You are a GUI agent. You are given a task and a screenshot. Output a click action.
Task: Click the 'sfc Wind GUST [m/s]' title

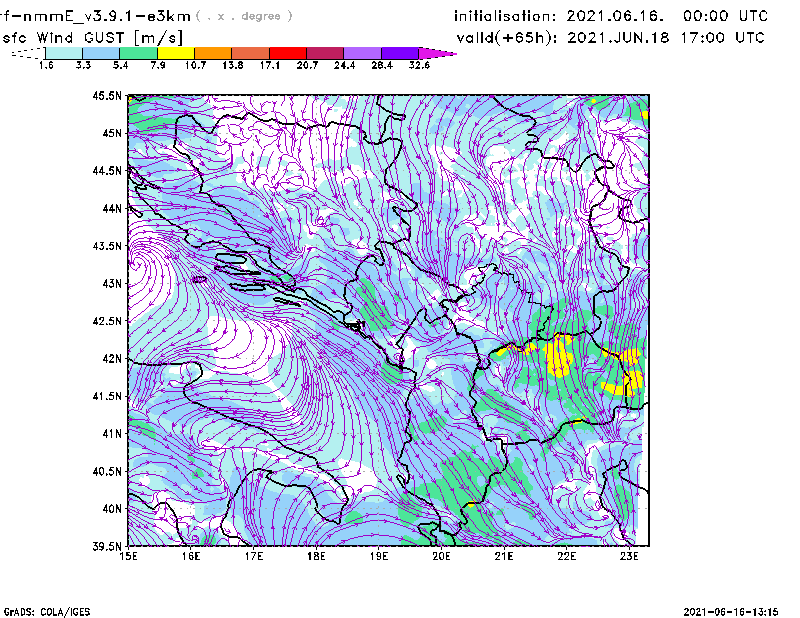[92, 38]
